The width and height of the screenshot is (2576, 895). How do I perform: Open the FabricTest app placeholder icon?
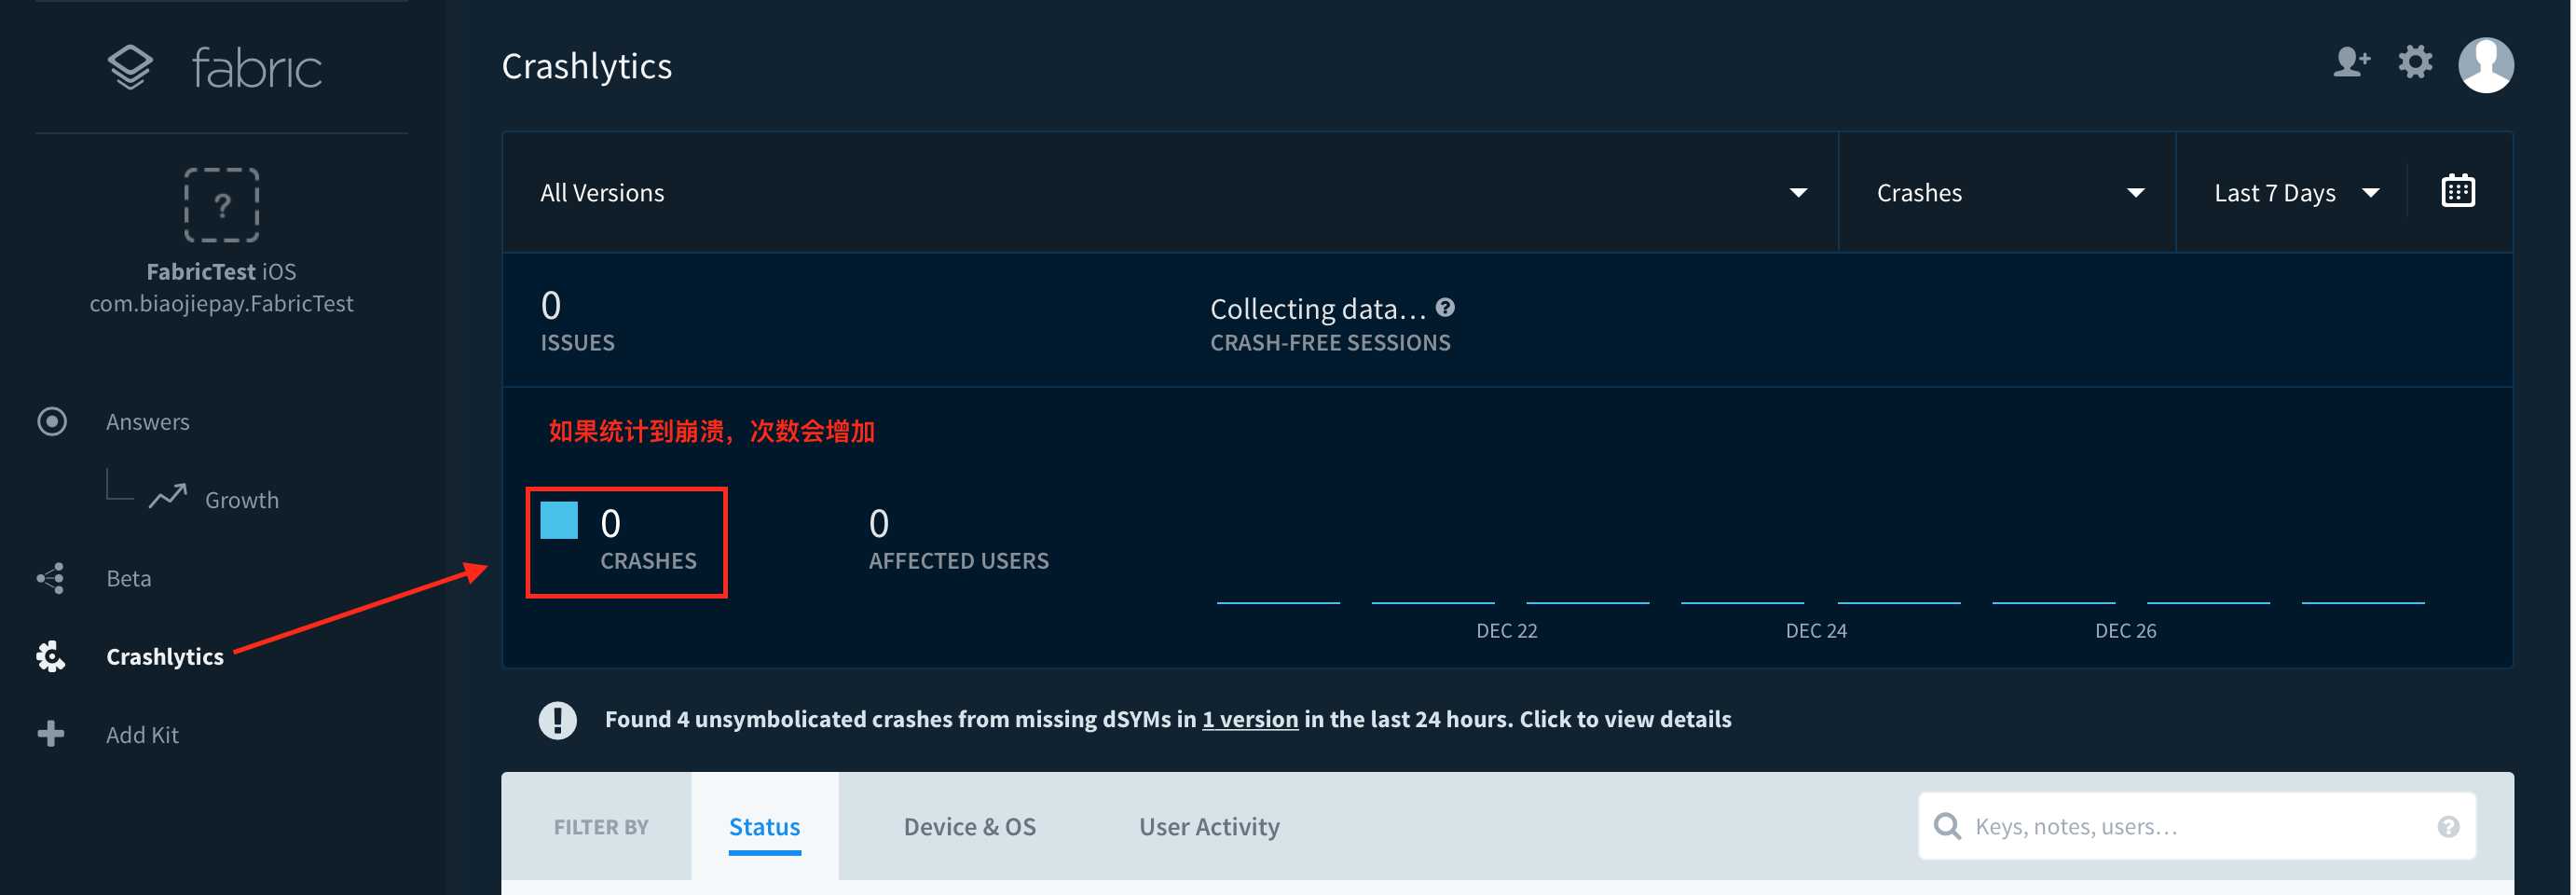pyautogui.click(x=221, y=205)
